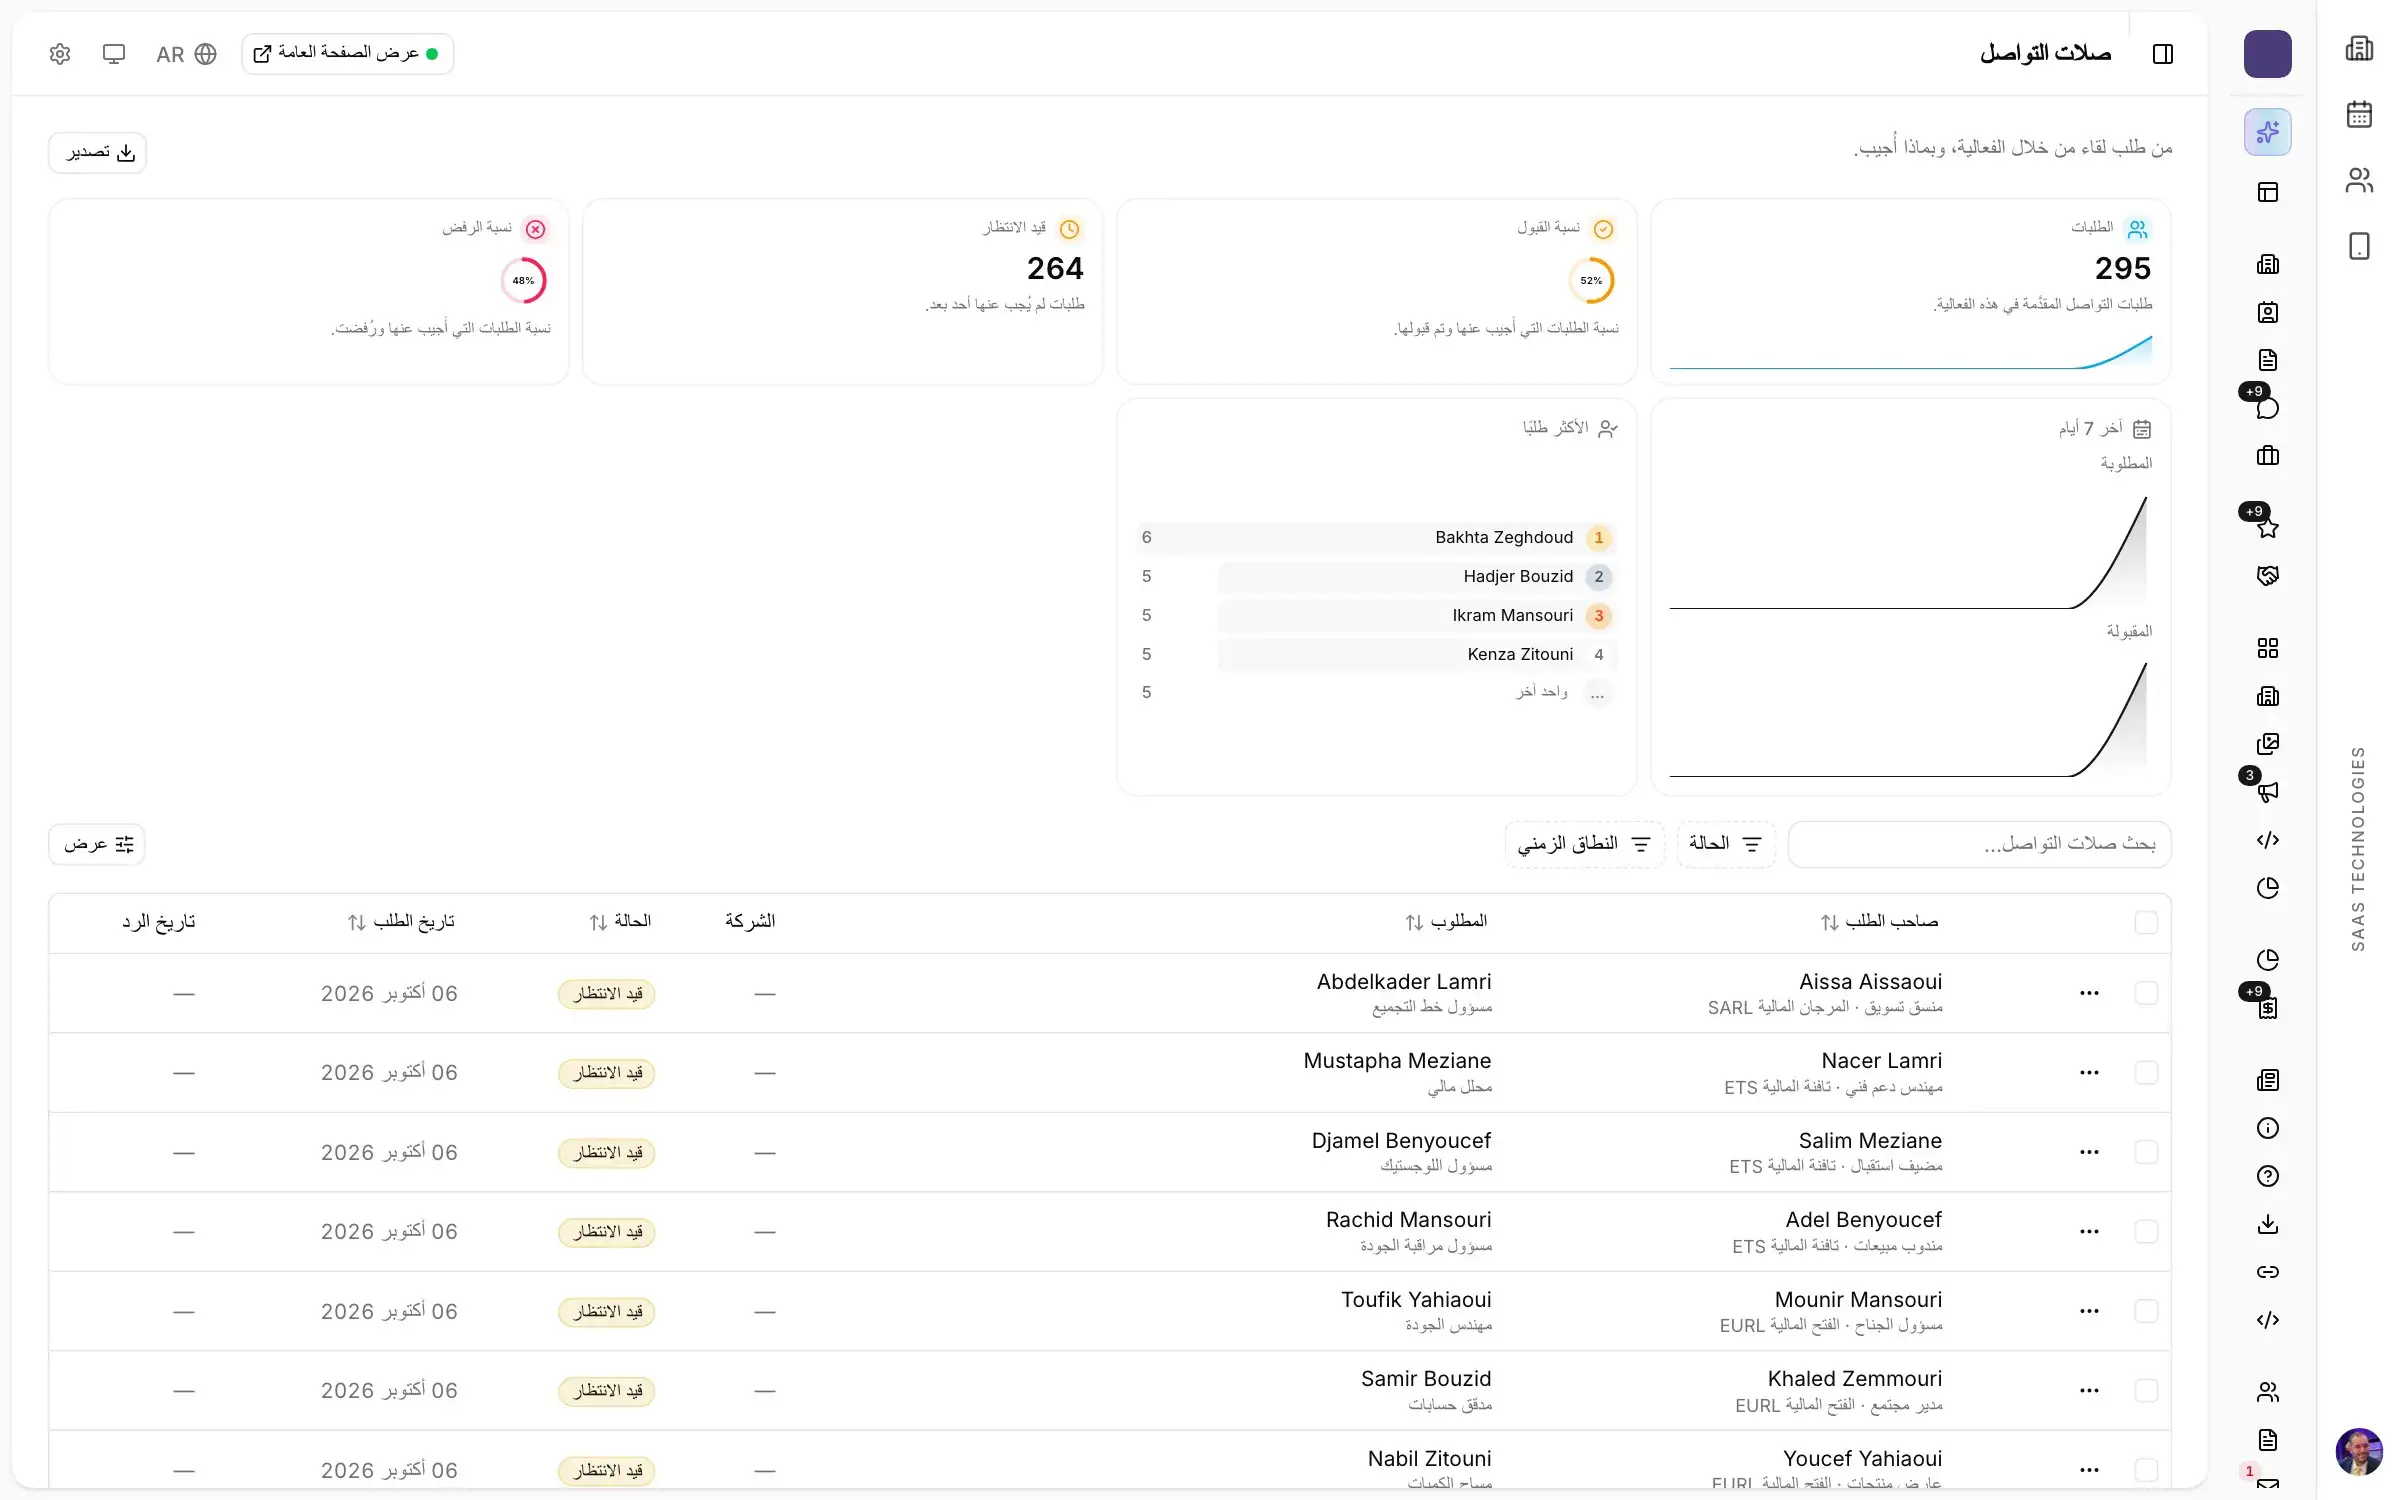Open the four-squares grid icon in sidebar
The image size is (2400, 1500).
[x=2267, y=648]
